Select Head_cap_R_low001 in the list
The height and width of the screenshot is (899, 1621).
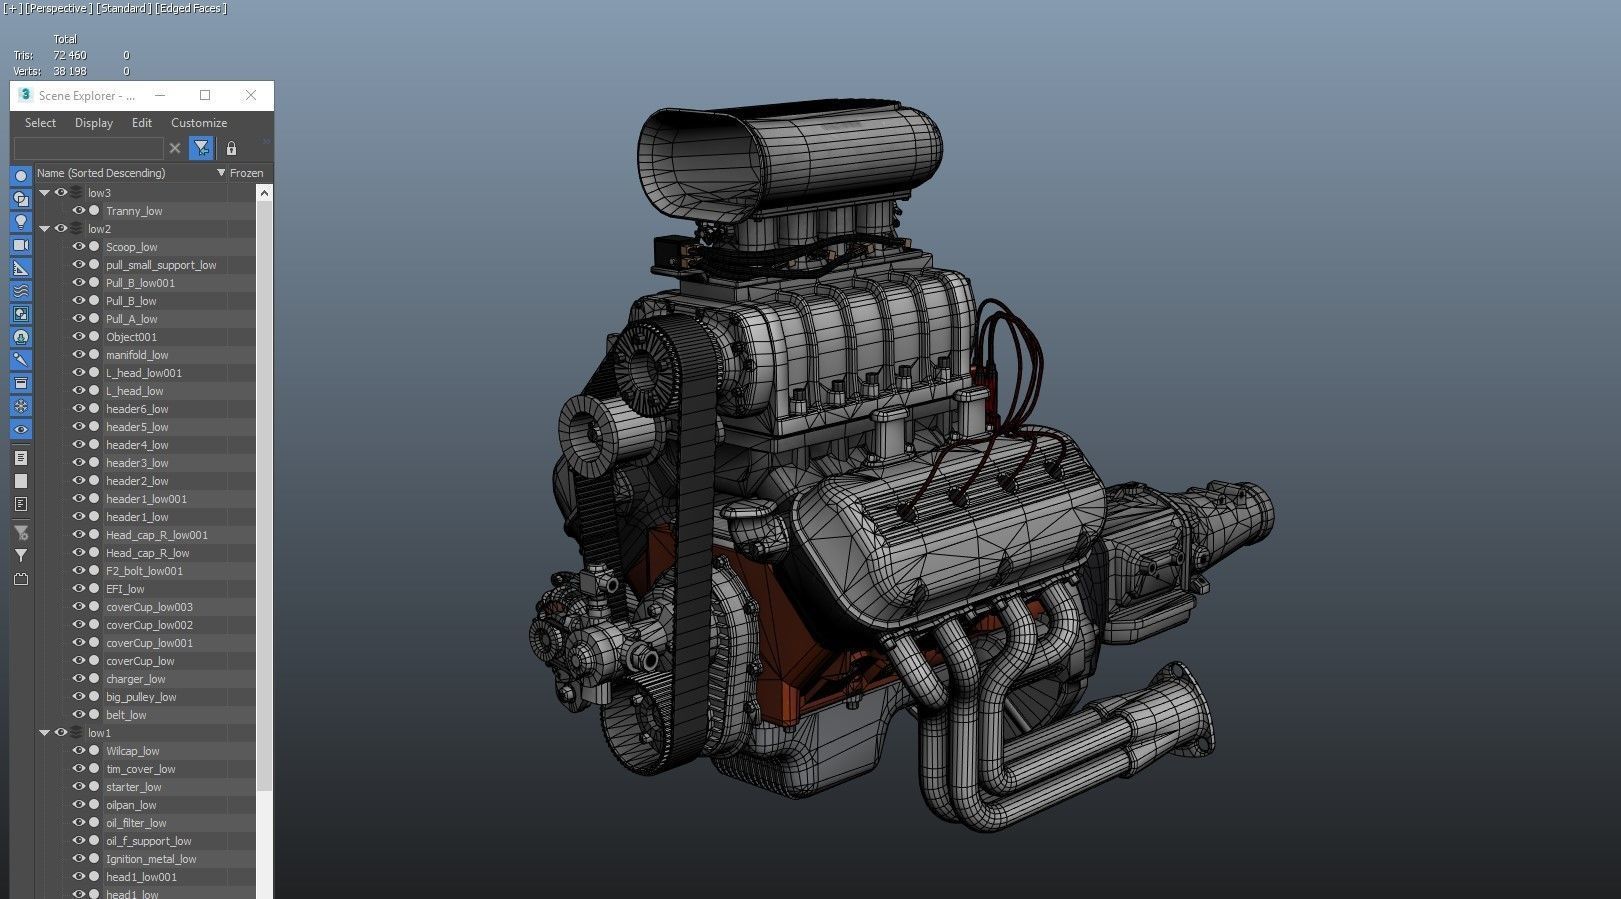(x=157, y=535)
